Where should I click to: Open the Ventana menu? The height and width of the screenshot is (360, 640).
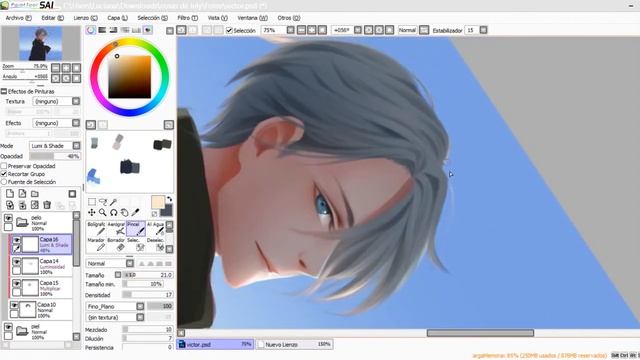pos(252,18)
